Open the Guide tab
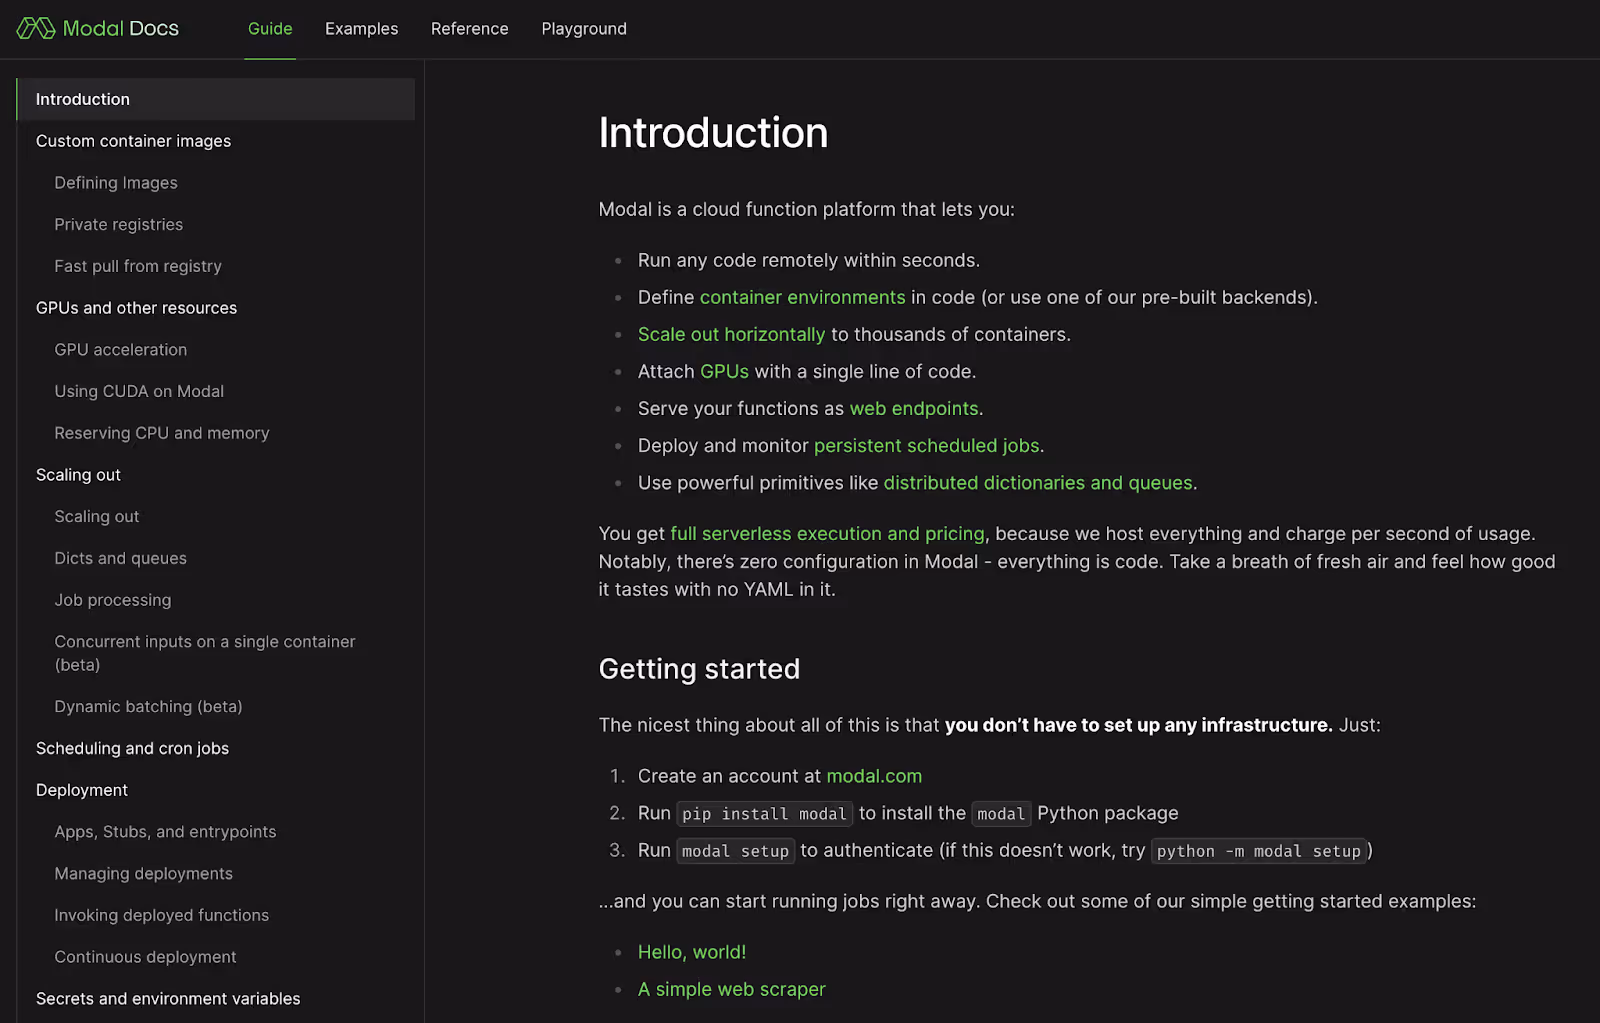Screen dimensions: 1600x1023 tap(270, 29)
